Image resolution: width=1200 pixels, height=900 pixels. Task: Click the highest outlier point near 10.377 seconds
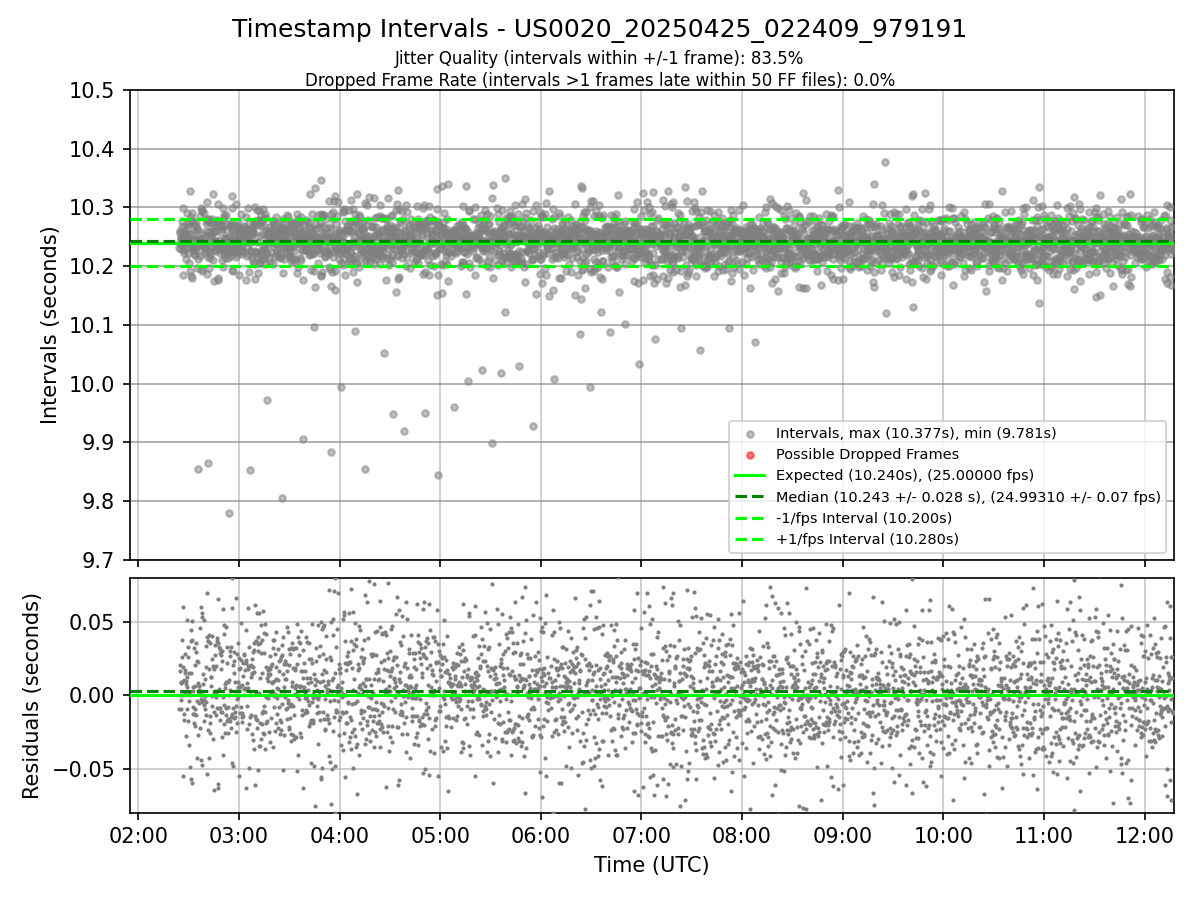tap(885, 162)
